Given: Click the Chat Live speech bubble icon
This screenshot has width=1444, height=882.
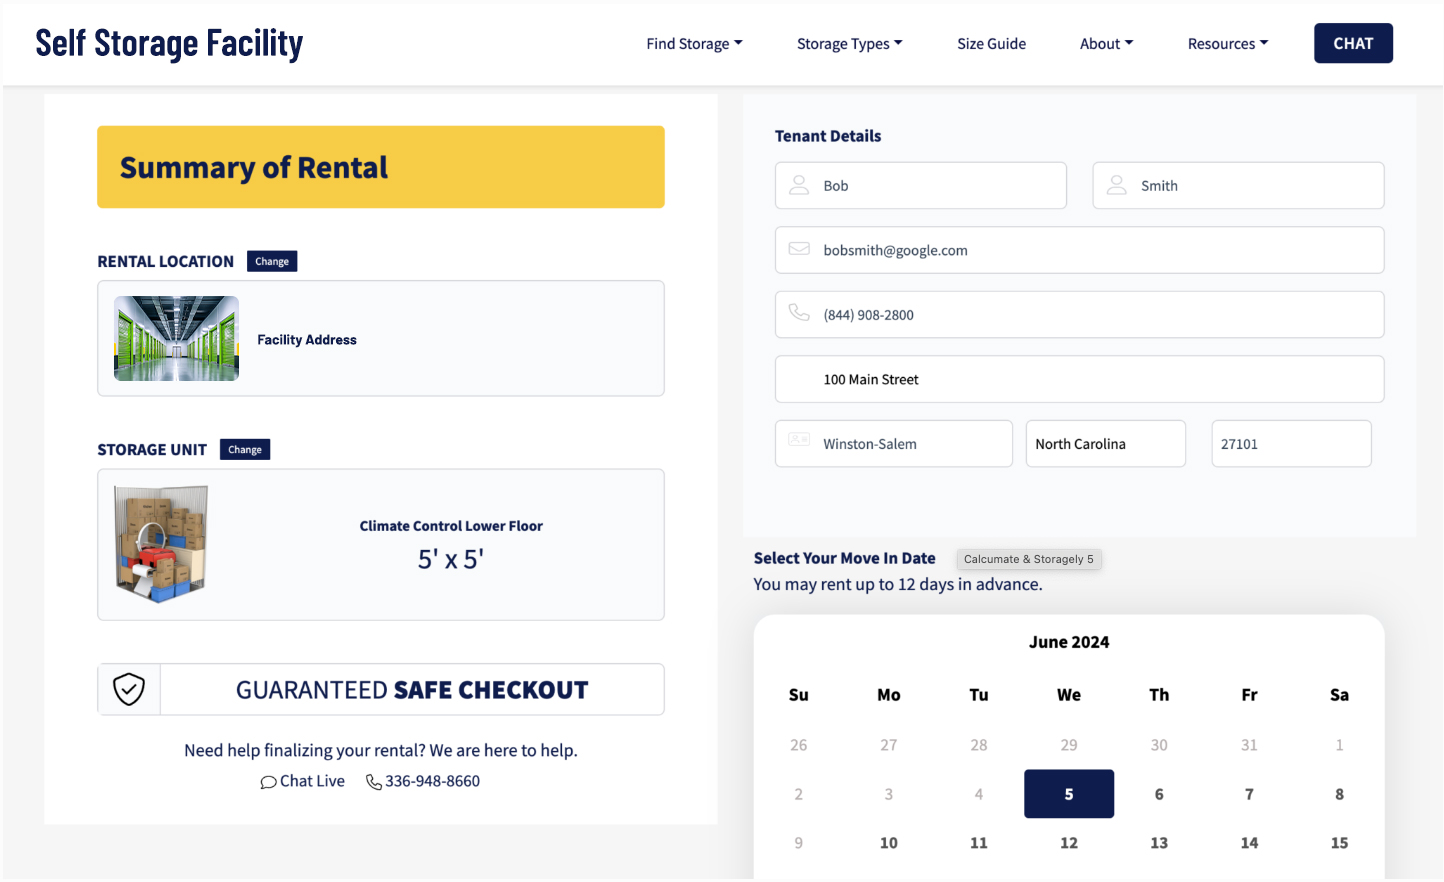Looking at the screenshot, I should pos(268,782).
